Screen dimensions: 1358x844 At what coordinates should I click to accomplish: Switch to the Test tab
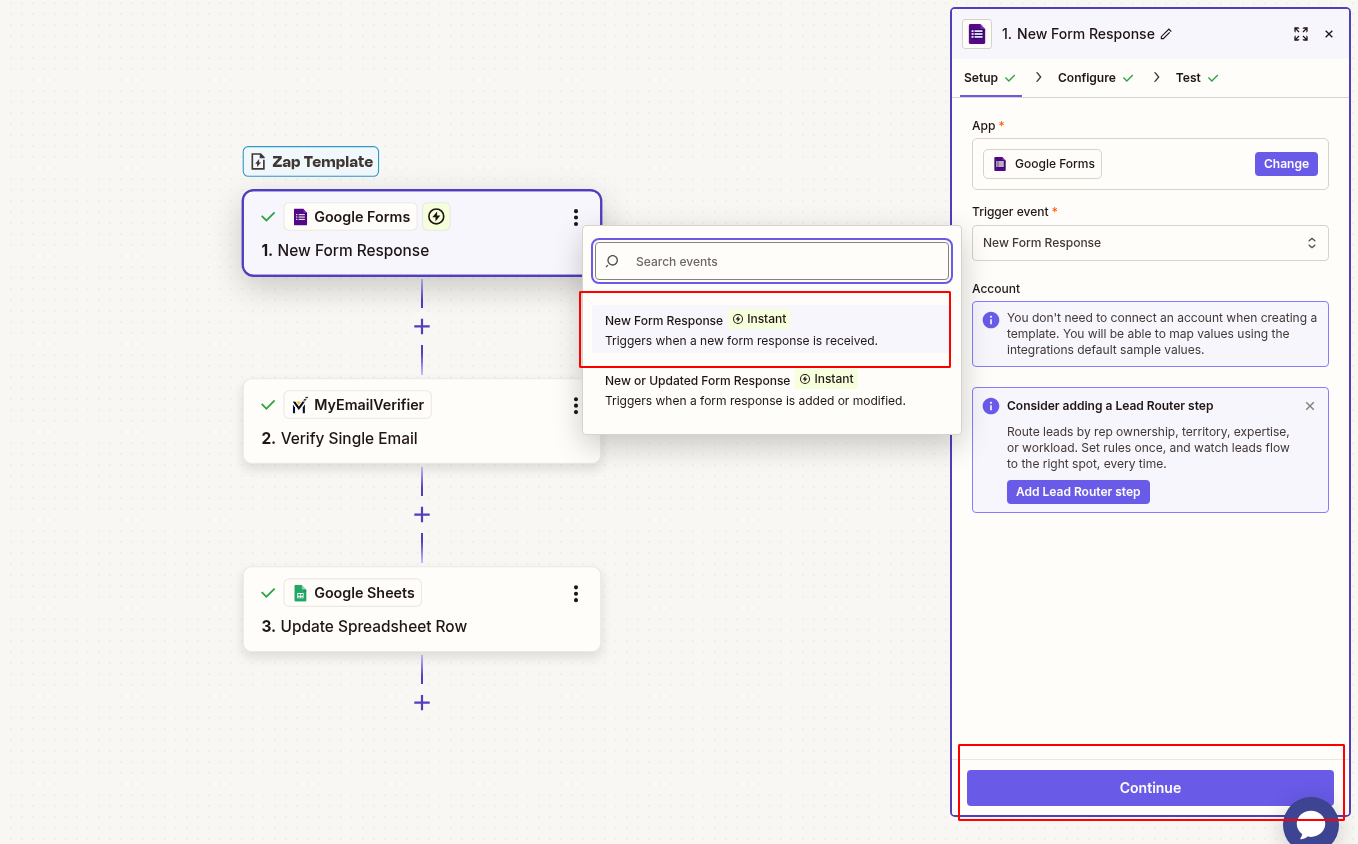pos(1189,77)
